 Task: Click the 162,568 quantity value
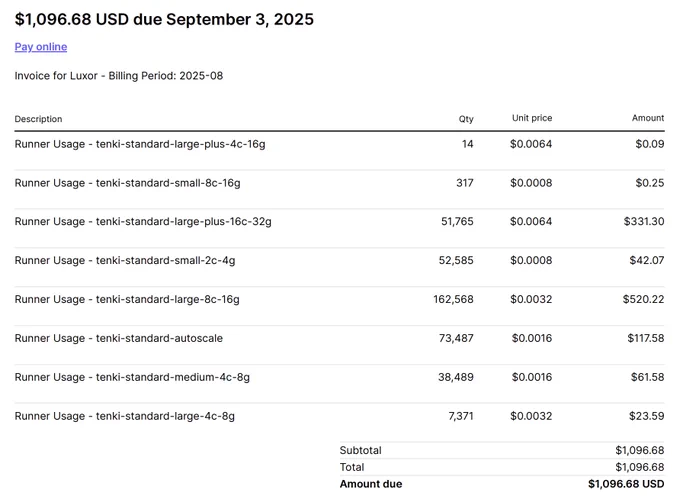pyautogui.click(x=454, y=299)
